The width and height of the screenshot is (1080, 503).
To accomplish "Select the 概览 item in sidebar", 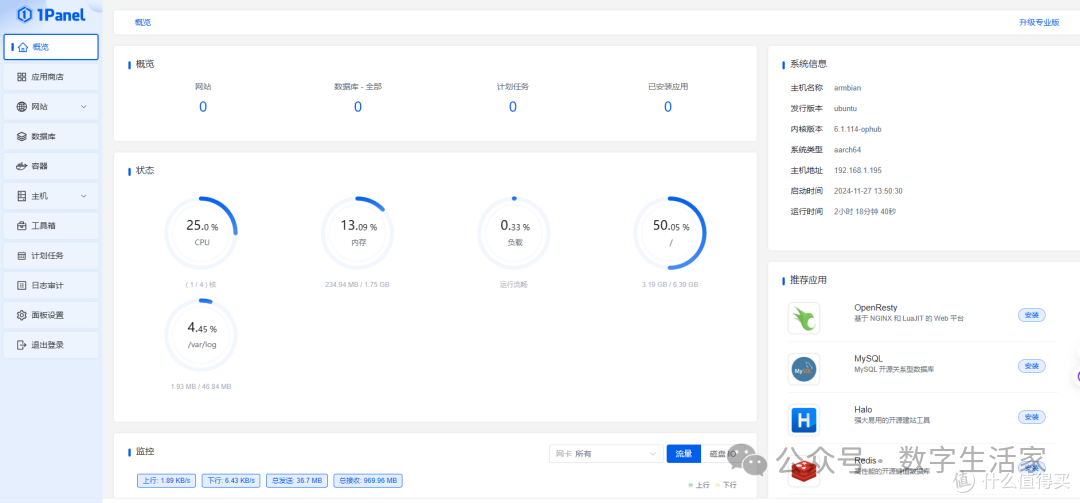I will click(51, 47).
